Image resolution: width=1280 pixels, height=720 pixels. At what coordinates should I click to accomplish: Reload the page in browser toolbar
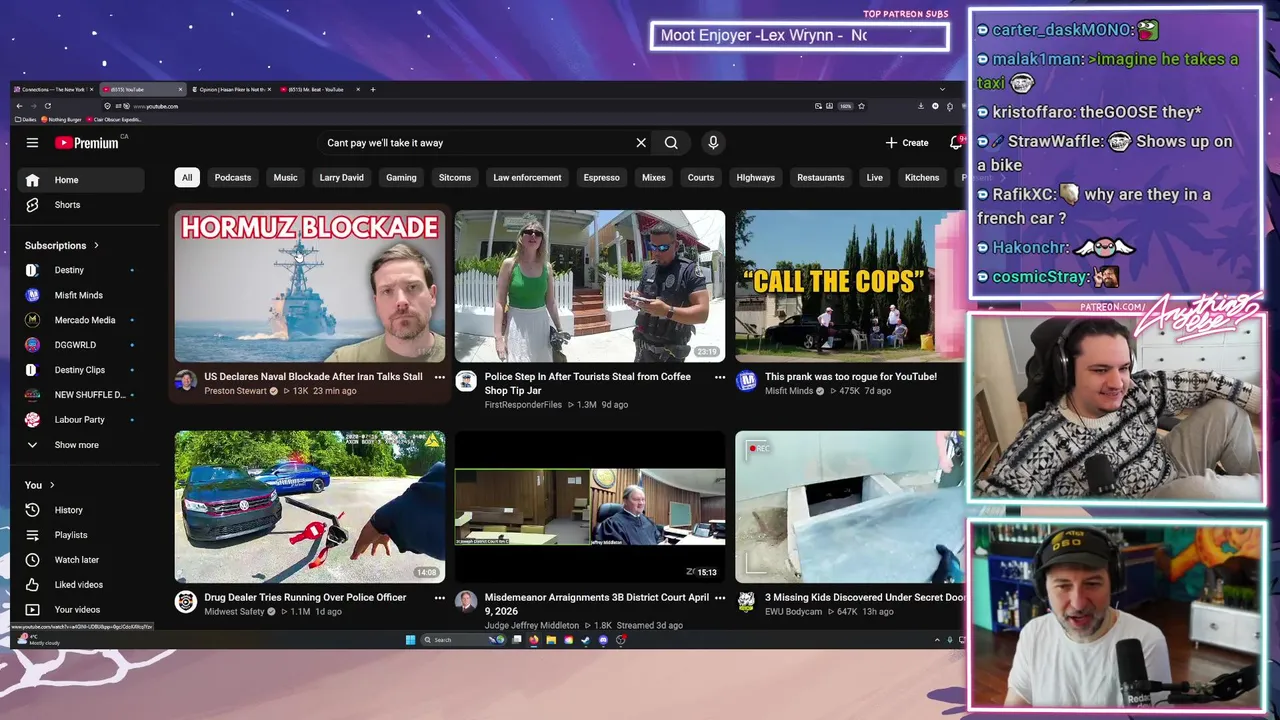47,106
